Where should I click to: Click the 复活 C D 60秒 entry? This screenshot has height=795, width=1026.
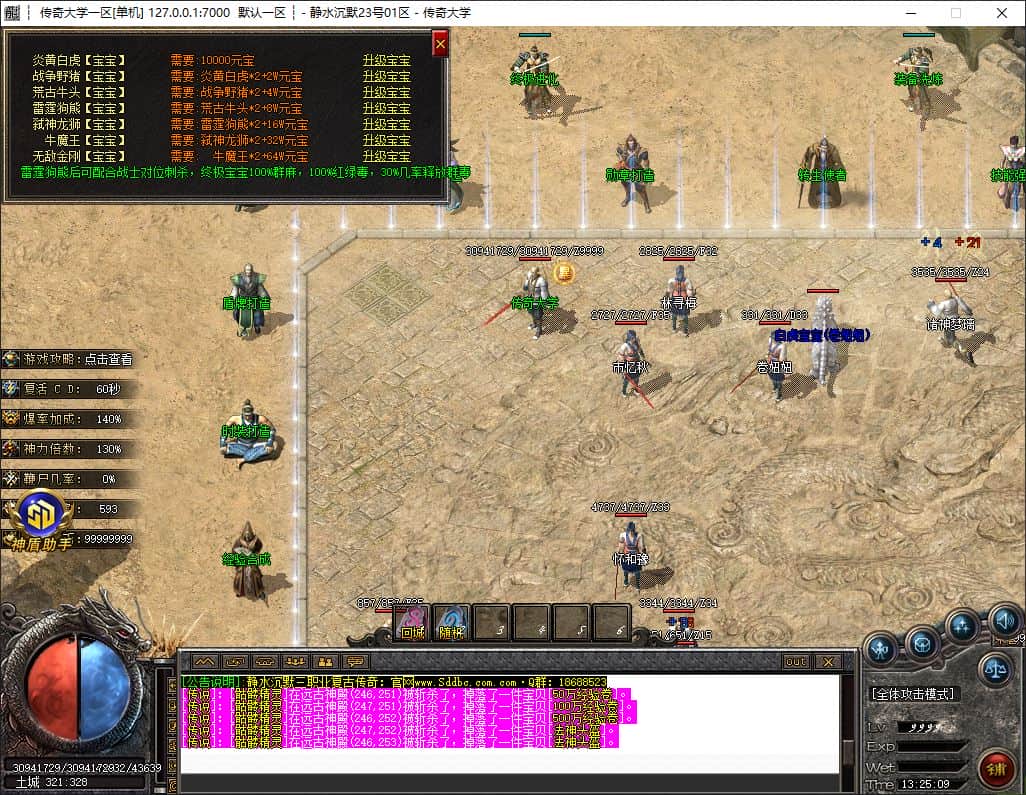point(69,389)
